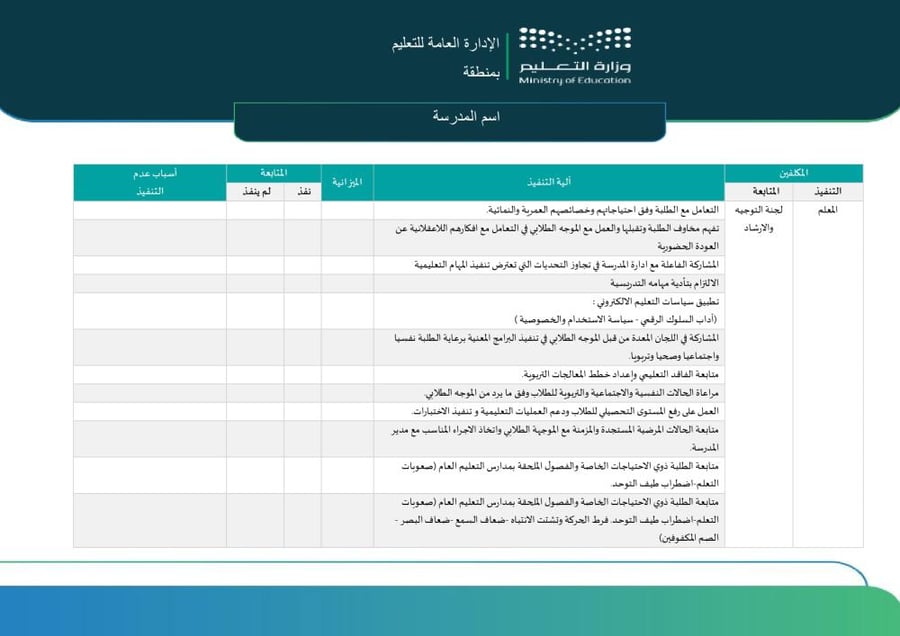900x636 pixels.
Task: Click 'نفذ' cell for row 'الالتزام بتأدية مهامه'
Action: coord(302,284)
